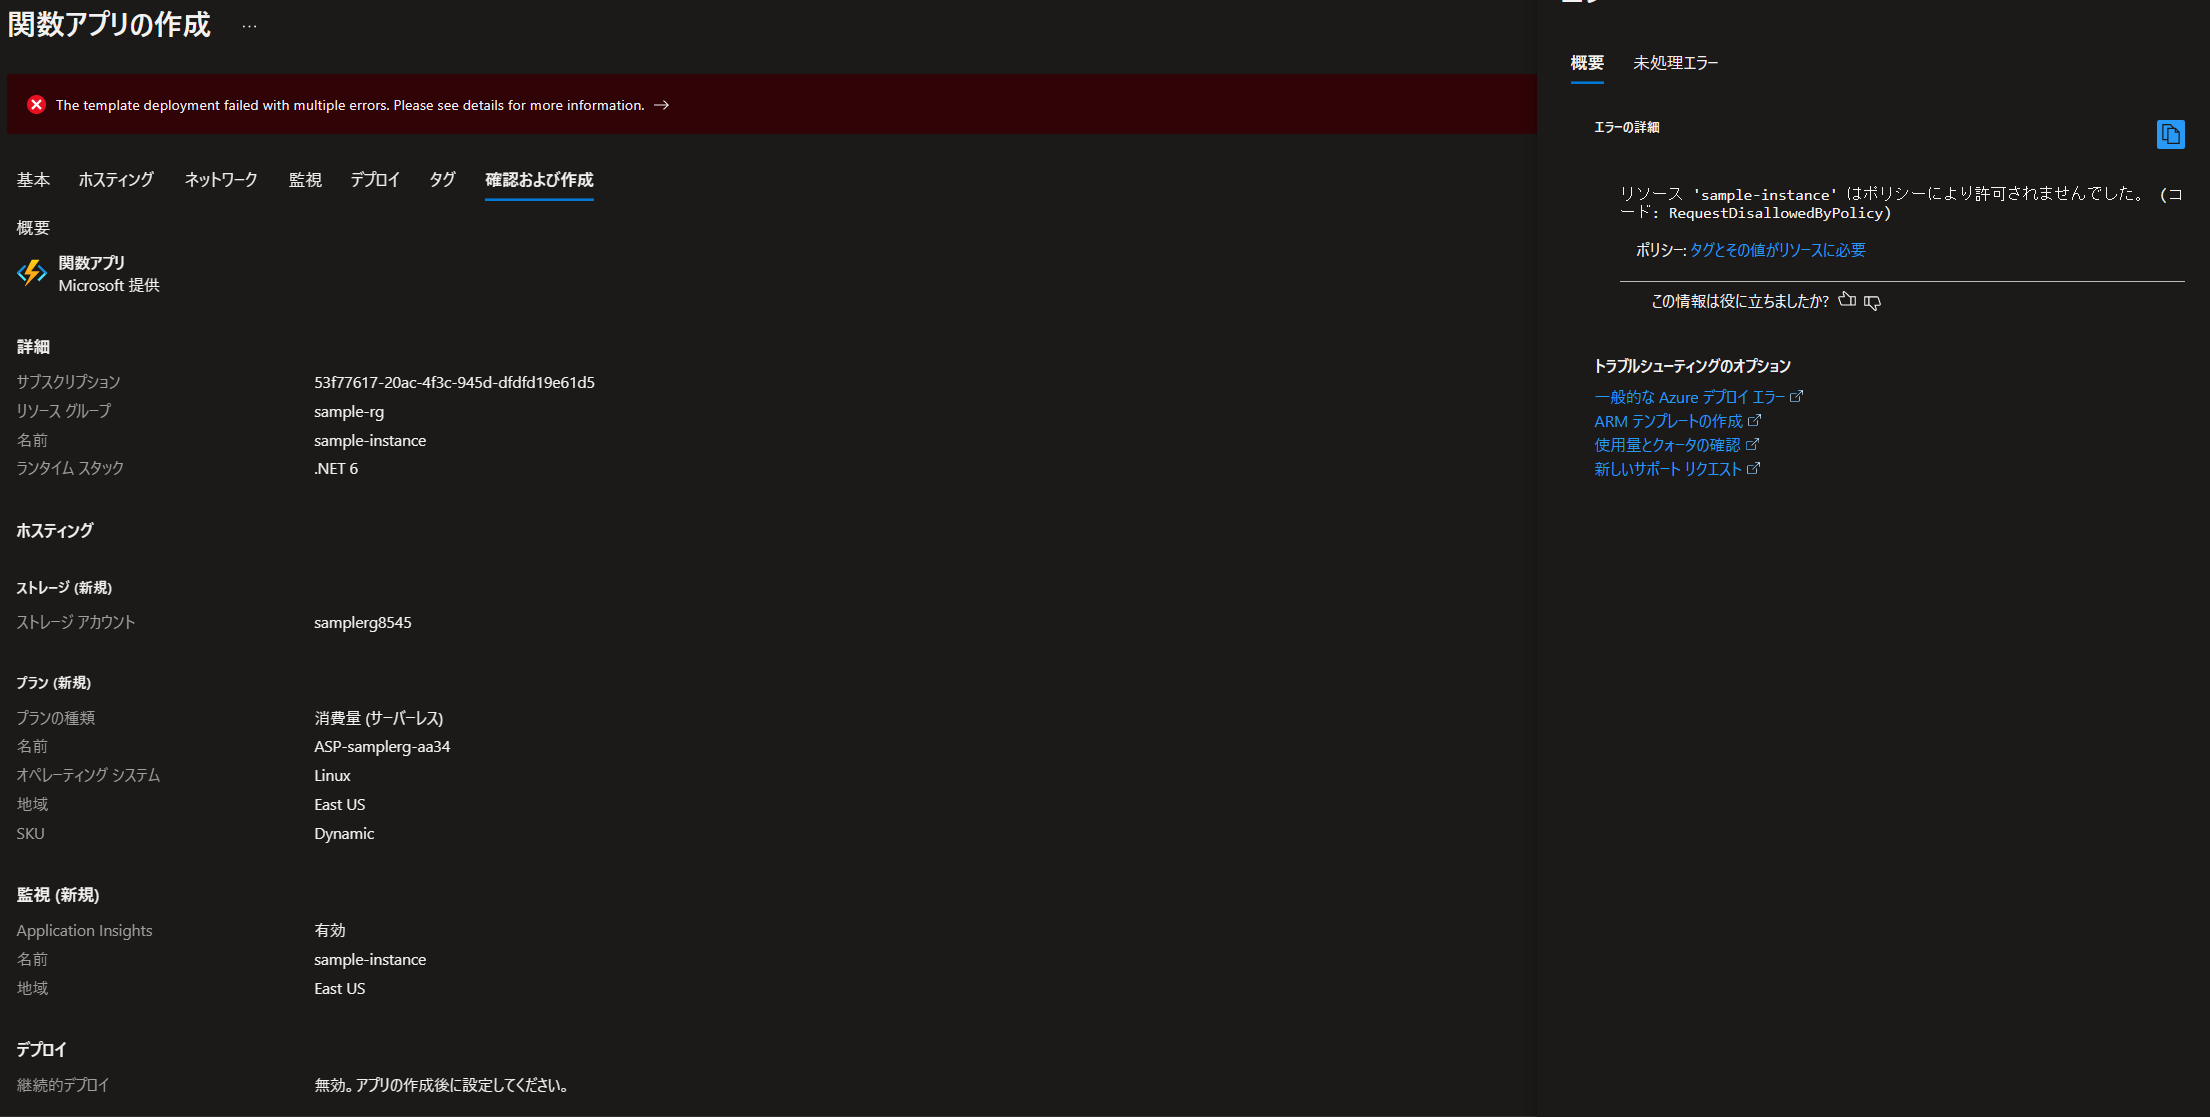Open the ARM テンプレートの作成 link

(1668, 421)
